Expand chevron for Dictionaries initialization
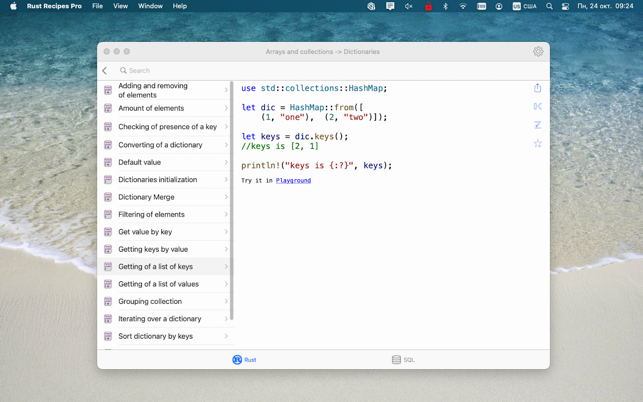 click(x=226, y=180)
